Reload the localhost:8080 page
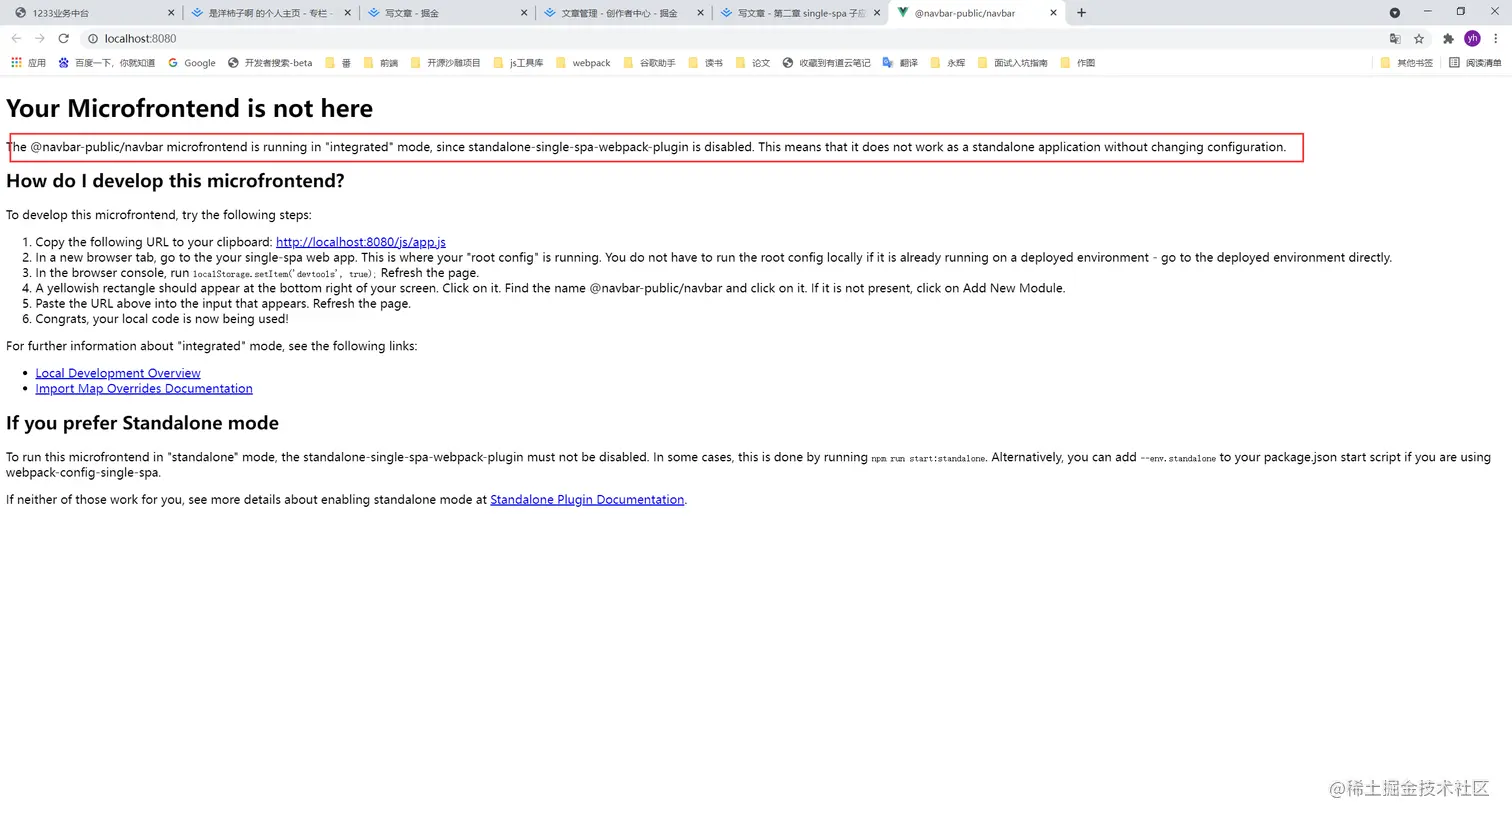 pos(63,38)
